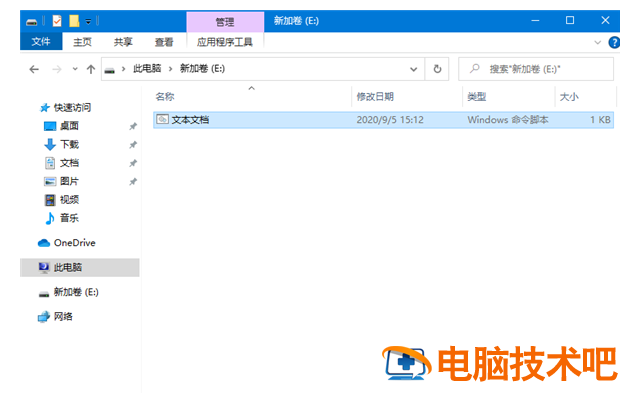Click the music note icon of 音乐
Image resolution: width=624 pixels, height=393 pixels.
[x=49, y=218]
